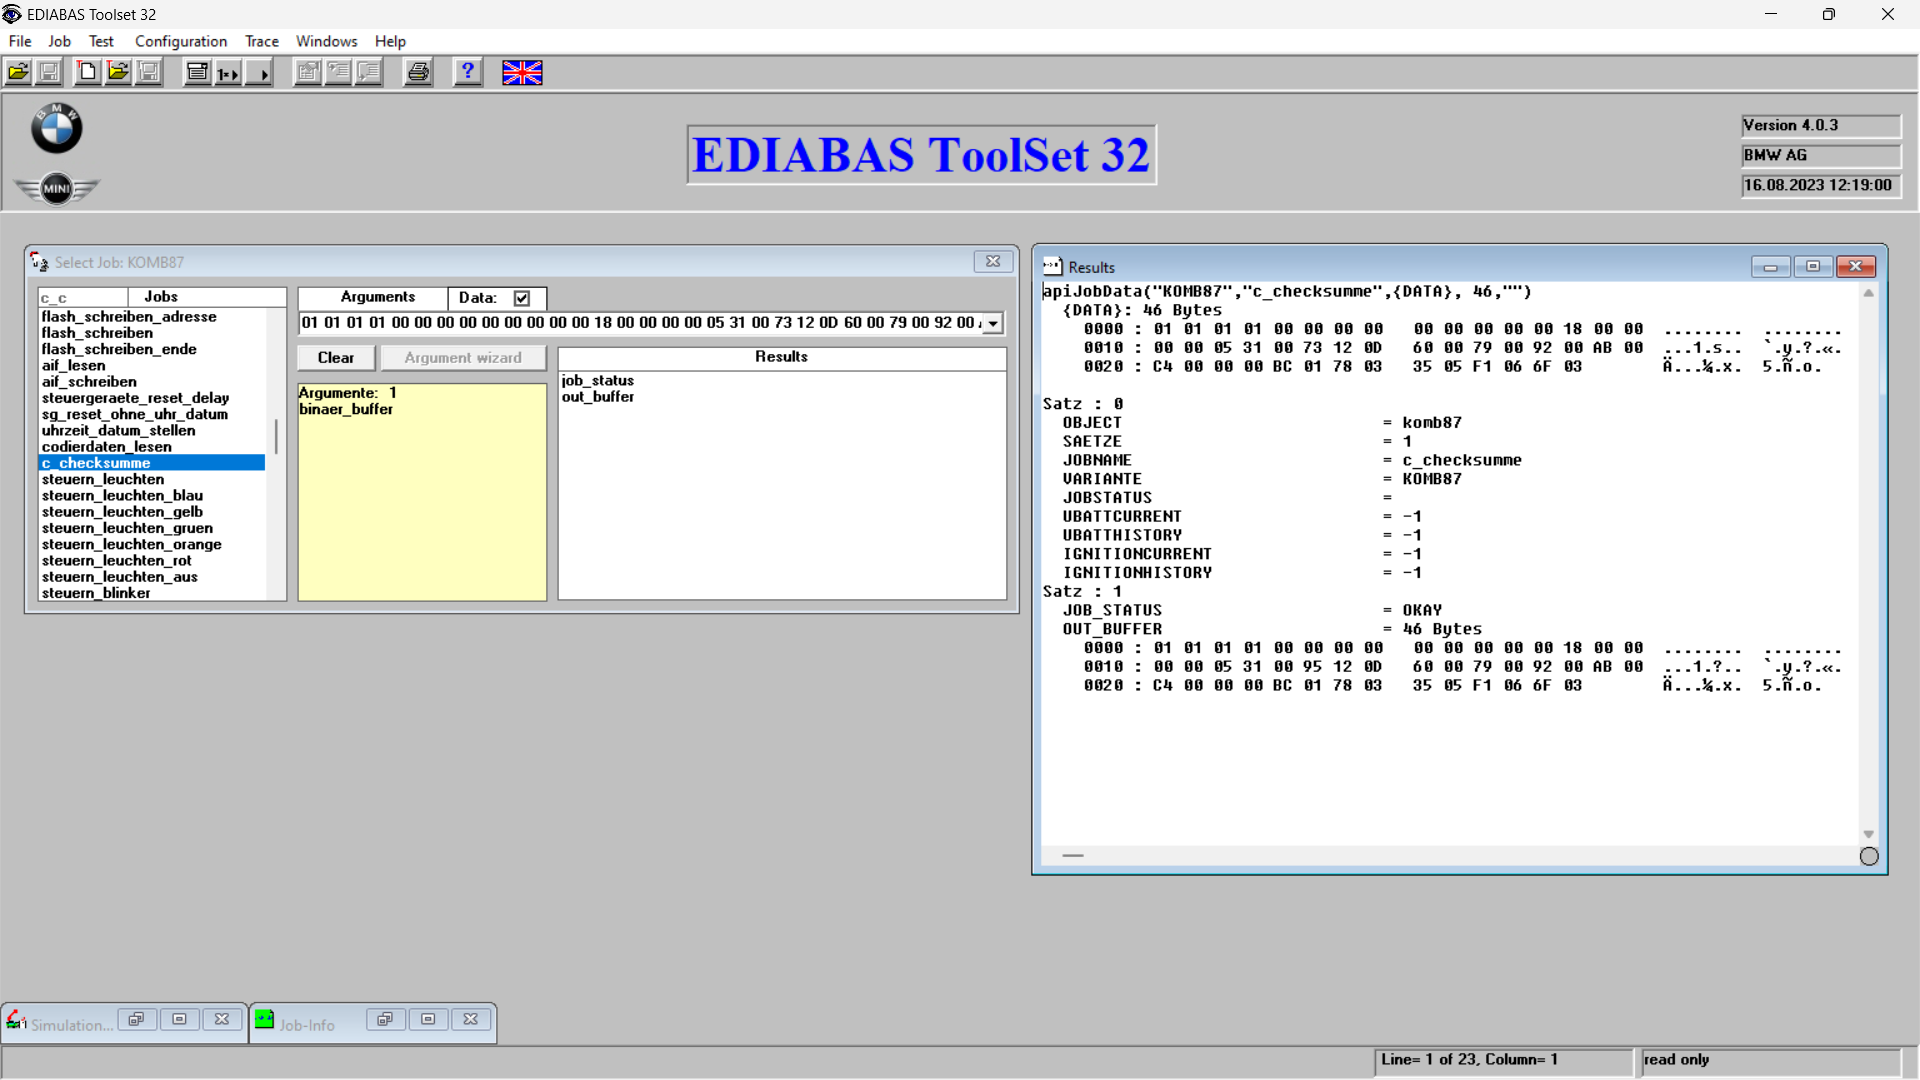This screenshot has height=1080, width=1920.
Task: Click the hex arguments input field
Action: click(641, 323)
